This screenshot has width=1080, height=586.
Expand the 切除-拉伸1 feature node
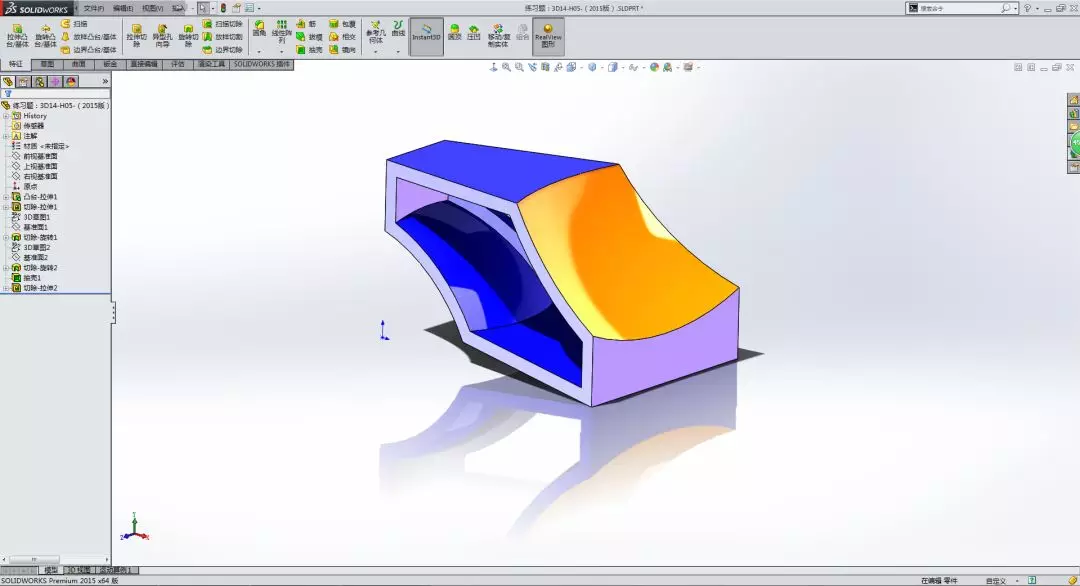(6, 207)
